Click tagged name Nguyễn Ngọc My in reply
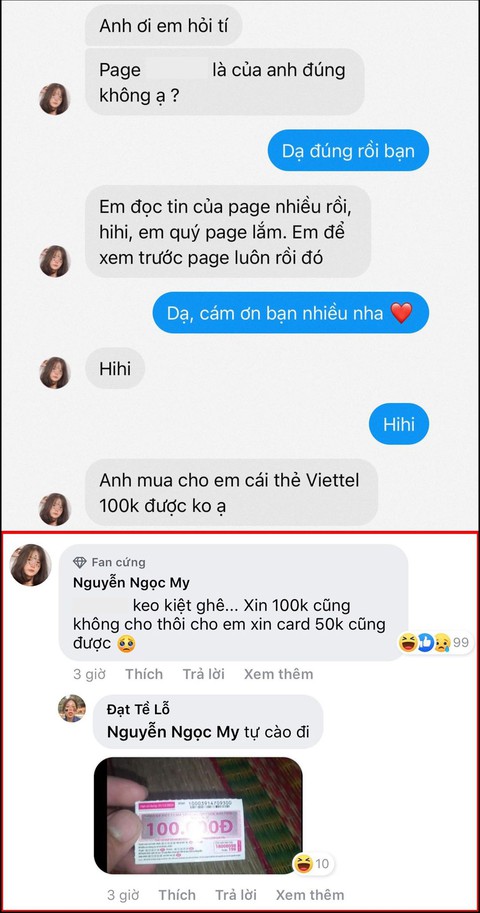480x913 pixels. click(x=173, y=732)
